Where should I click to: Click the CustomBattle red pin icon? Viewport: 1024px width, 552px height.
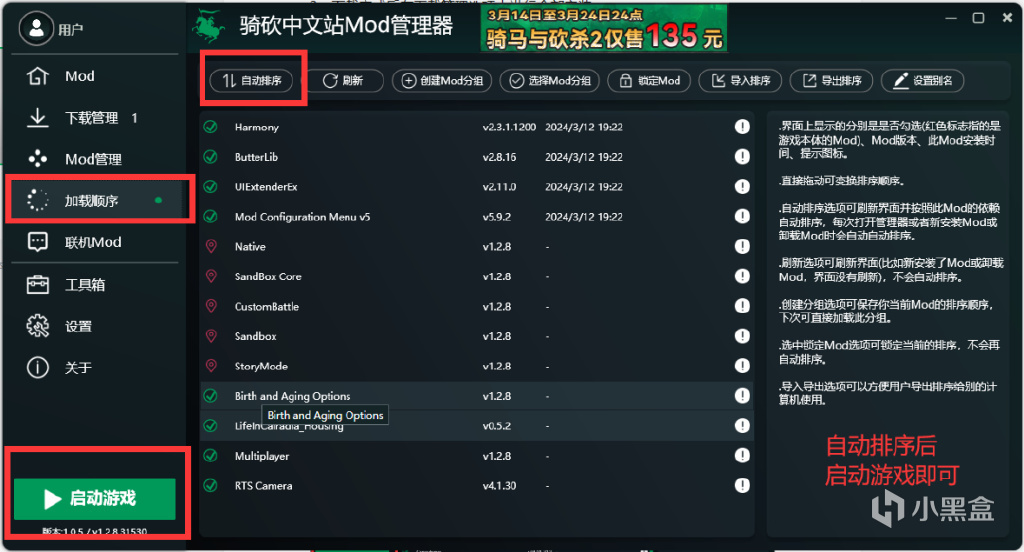click(x=211, y=306)
